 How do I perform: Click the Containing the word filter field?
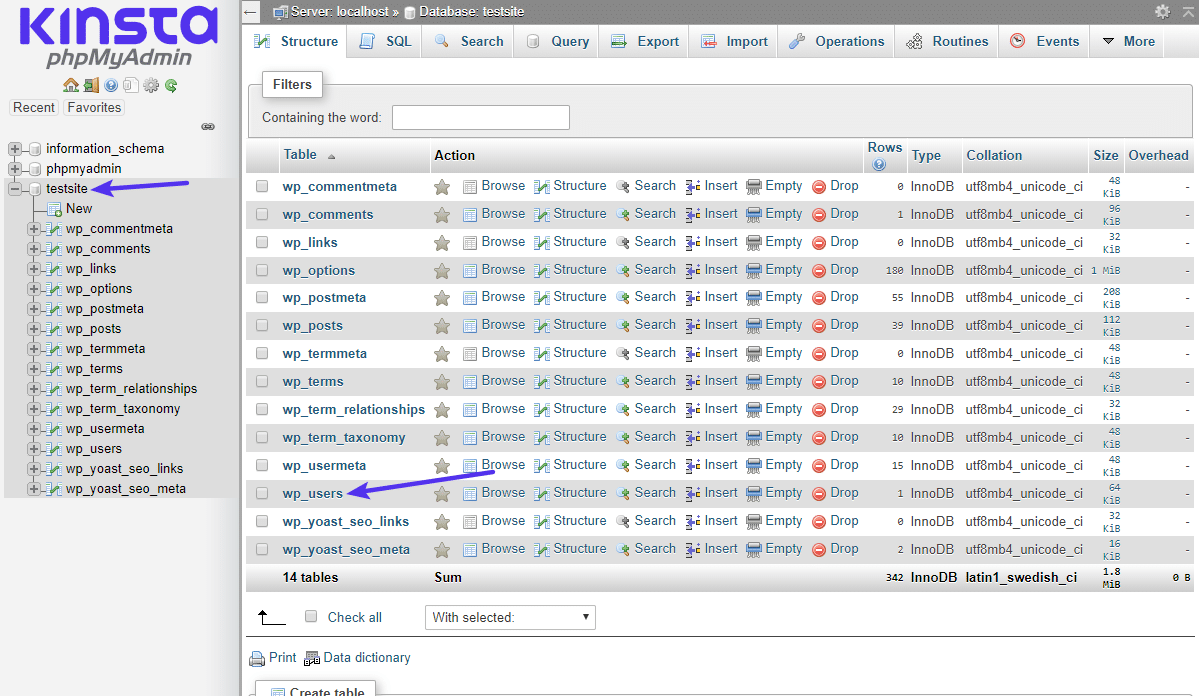(480, 117)
